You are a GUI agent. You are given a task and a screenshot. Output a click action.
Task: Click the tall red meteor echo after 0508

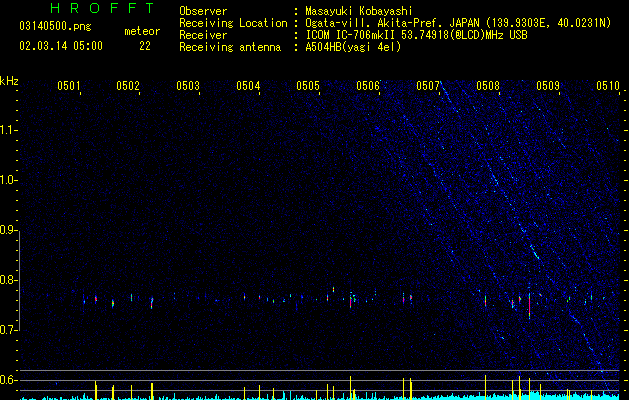coord(530,306)
